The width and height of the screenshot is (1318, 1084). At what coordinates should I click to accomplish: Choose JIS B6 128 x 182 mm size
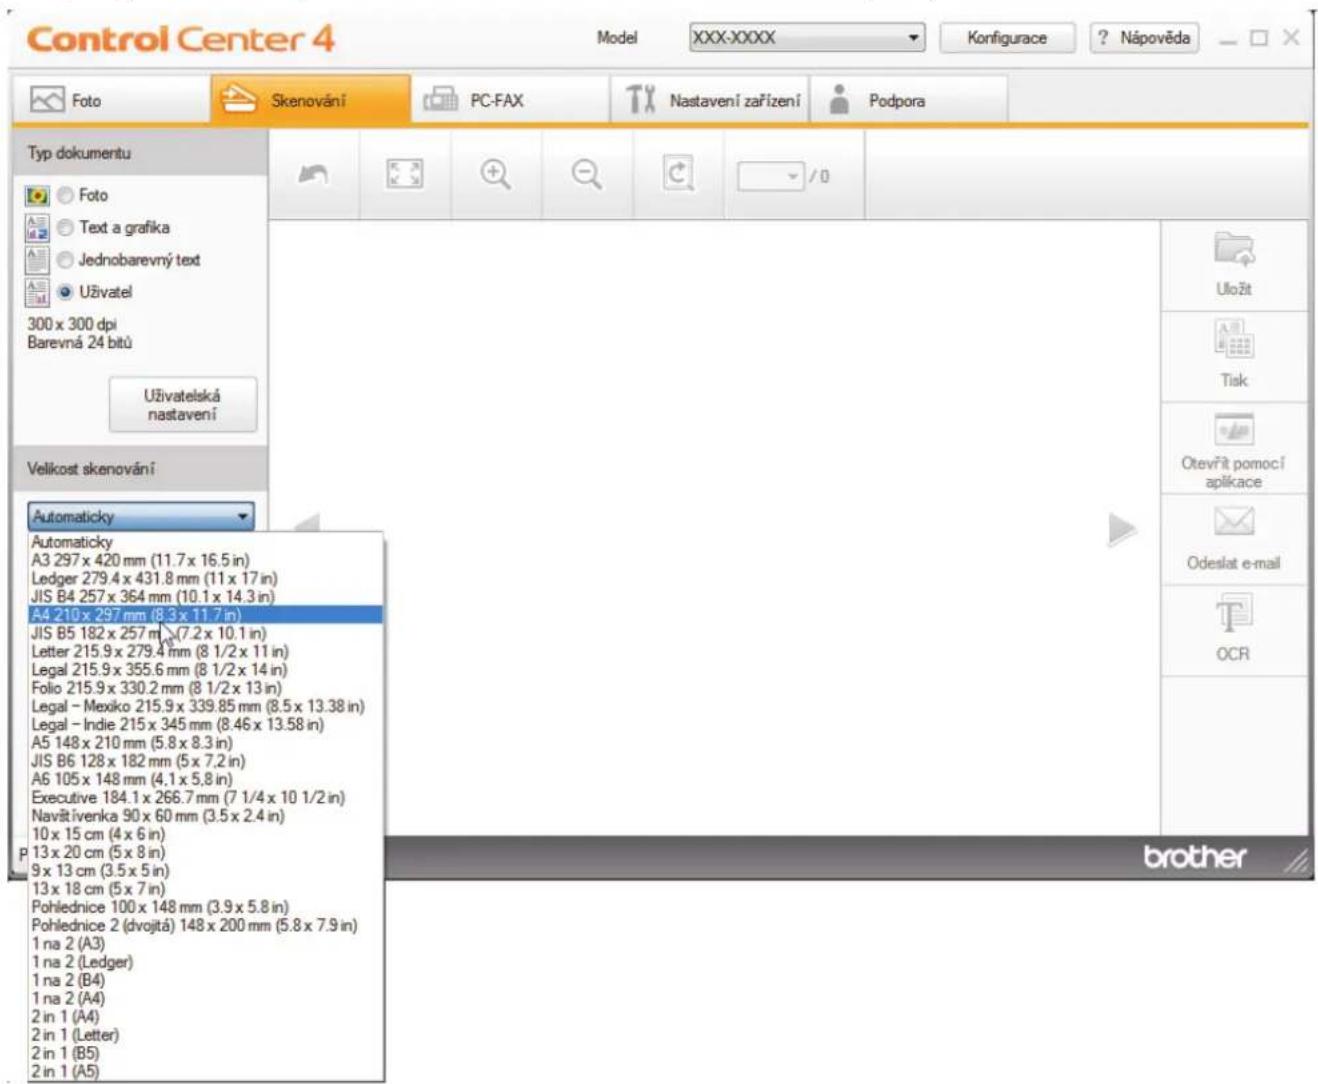206,761
